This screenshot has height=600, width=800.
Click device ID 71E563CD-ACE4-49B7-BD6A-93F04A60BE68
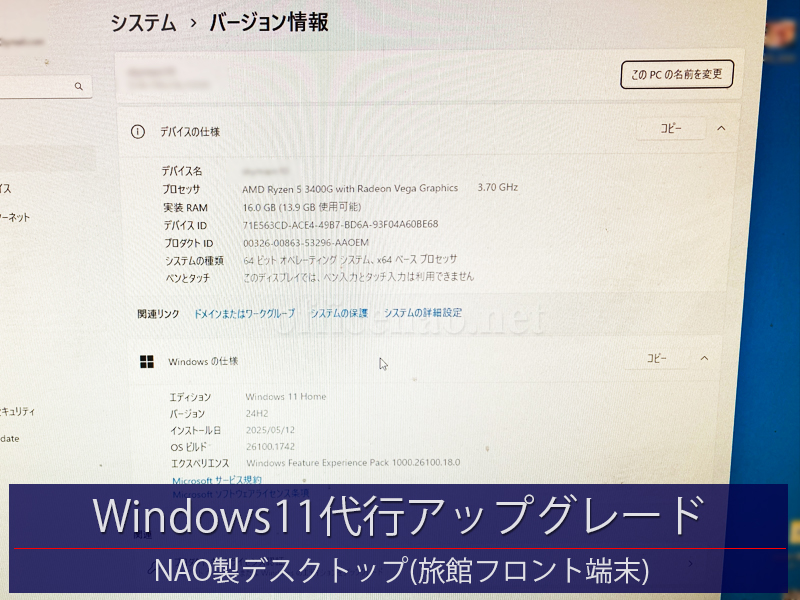[x=340, y=224]
